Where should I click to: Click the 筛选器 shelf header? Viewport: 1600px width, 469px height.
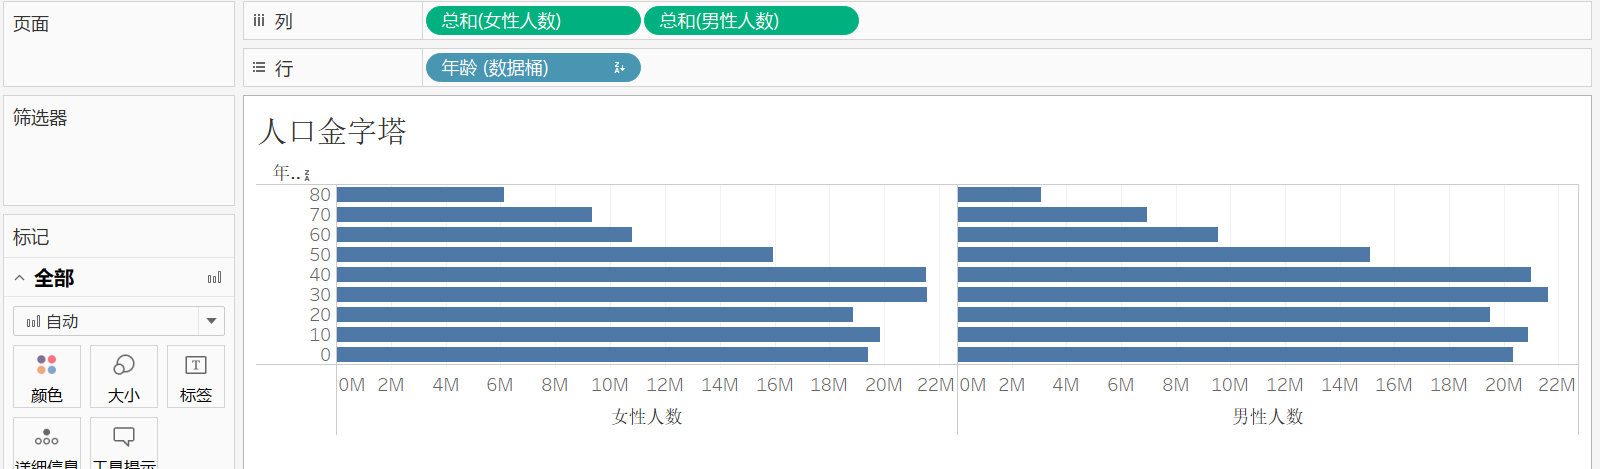pos(40,117)
